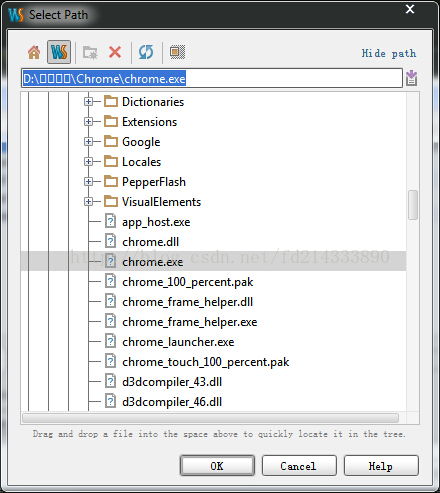Select chrome_launcher.exe file

tap(178, 342)
